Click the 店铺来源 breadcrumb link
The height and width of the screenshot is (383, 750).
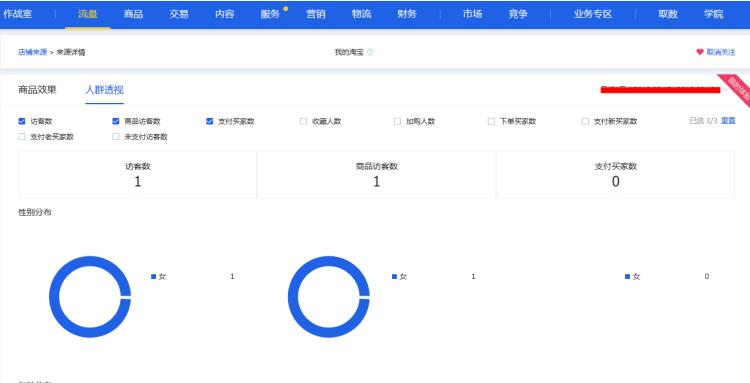click(33, 52)
